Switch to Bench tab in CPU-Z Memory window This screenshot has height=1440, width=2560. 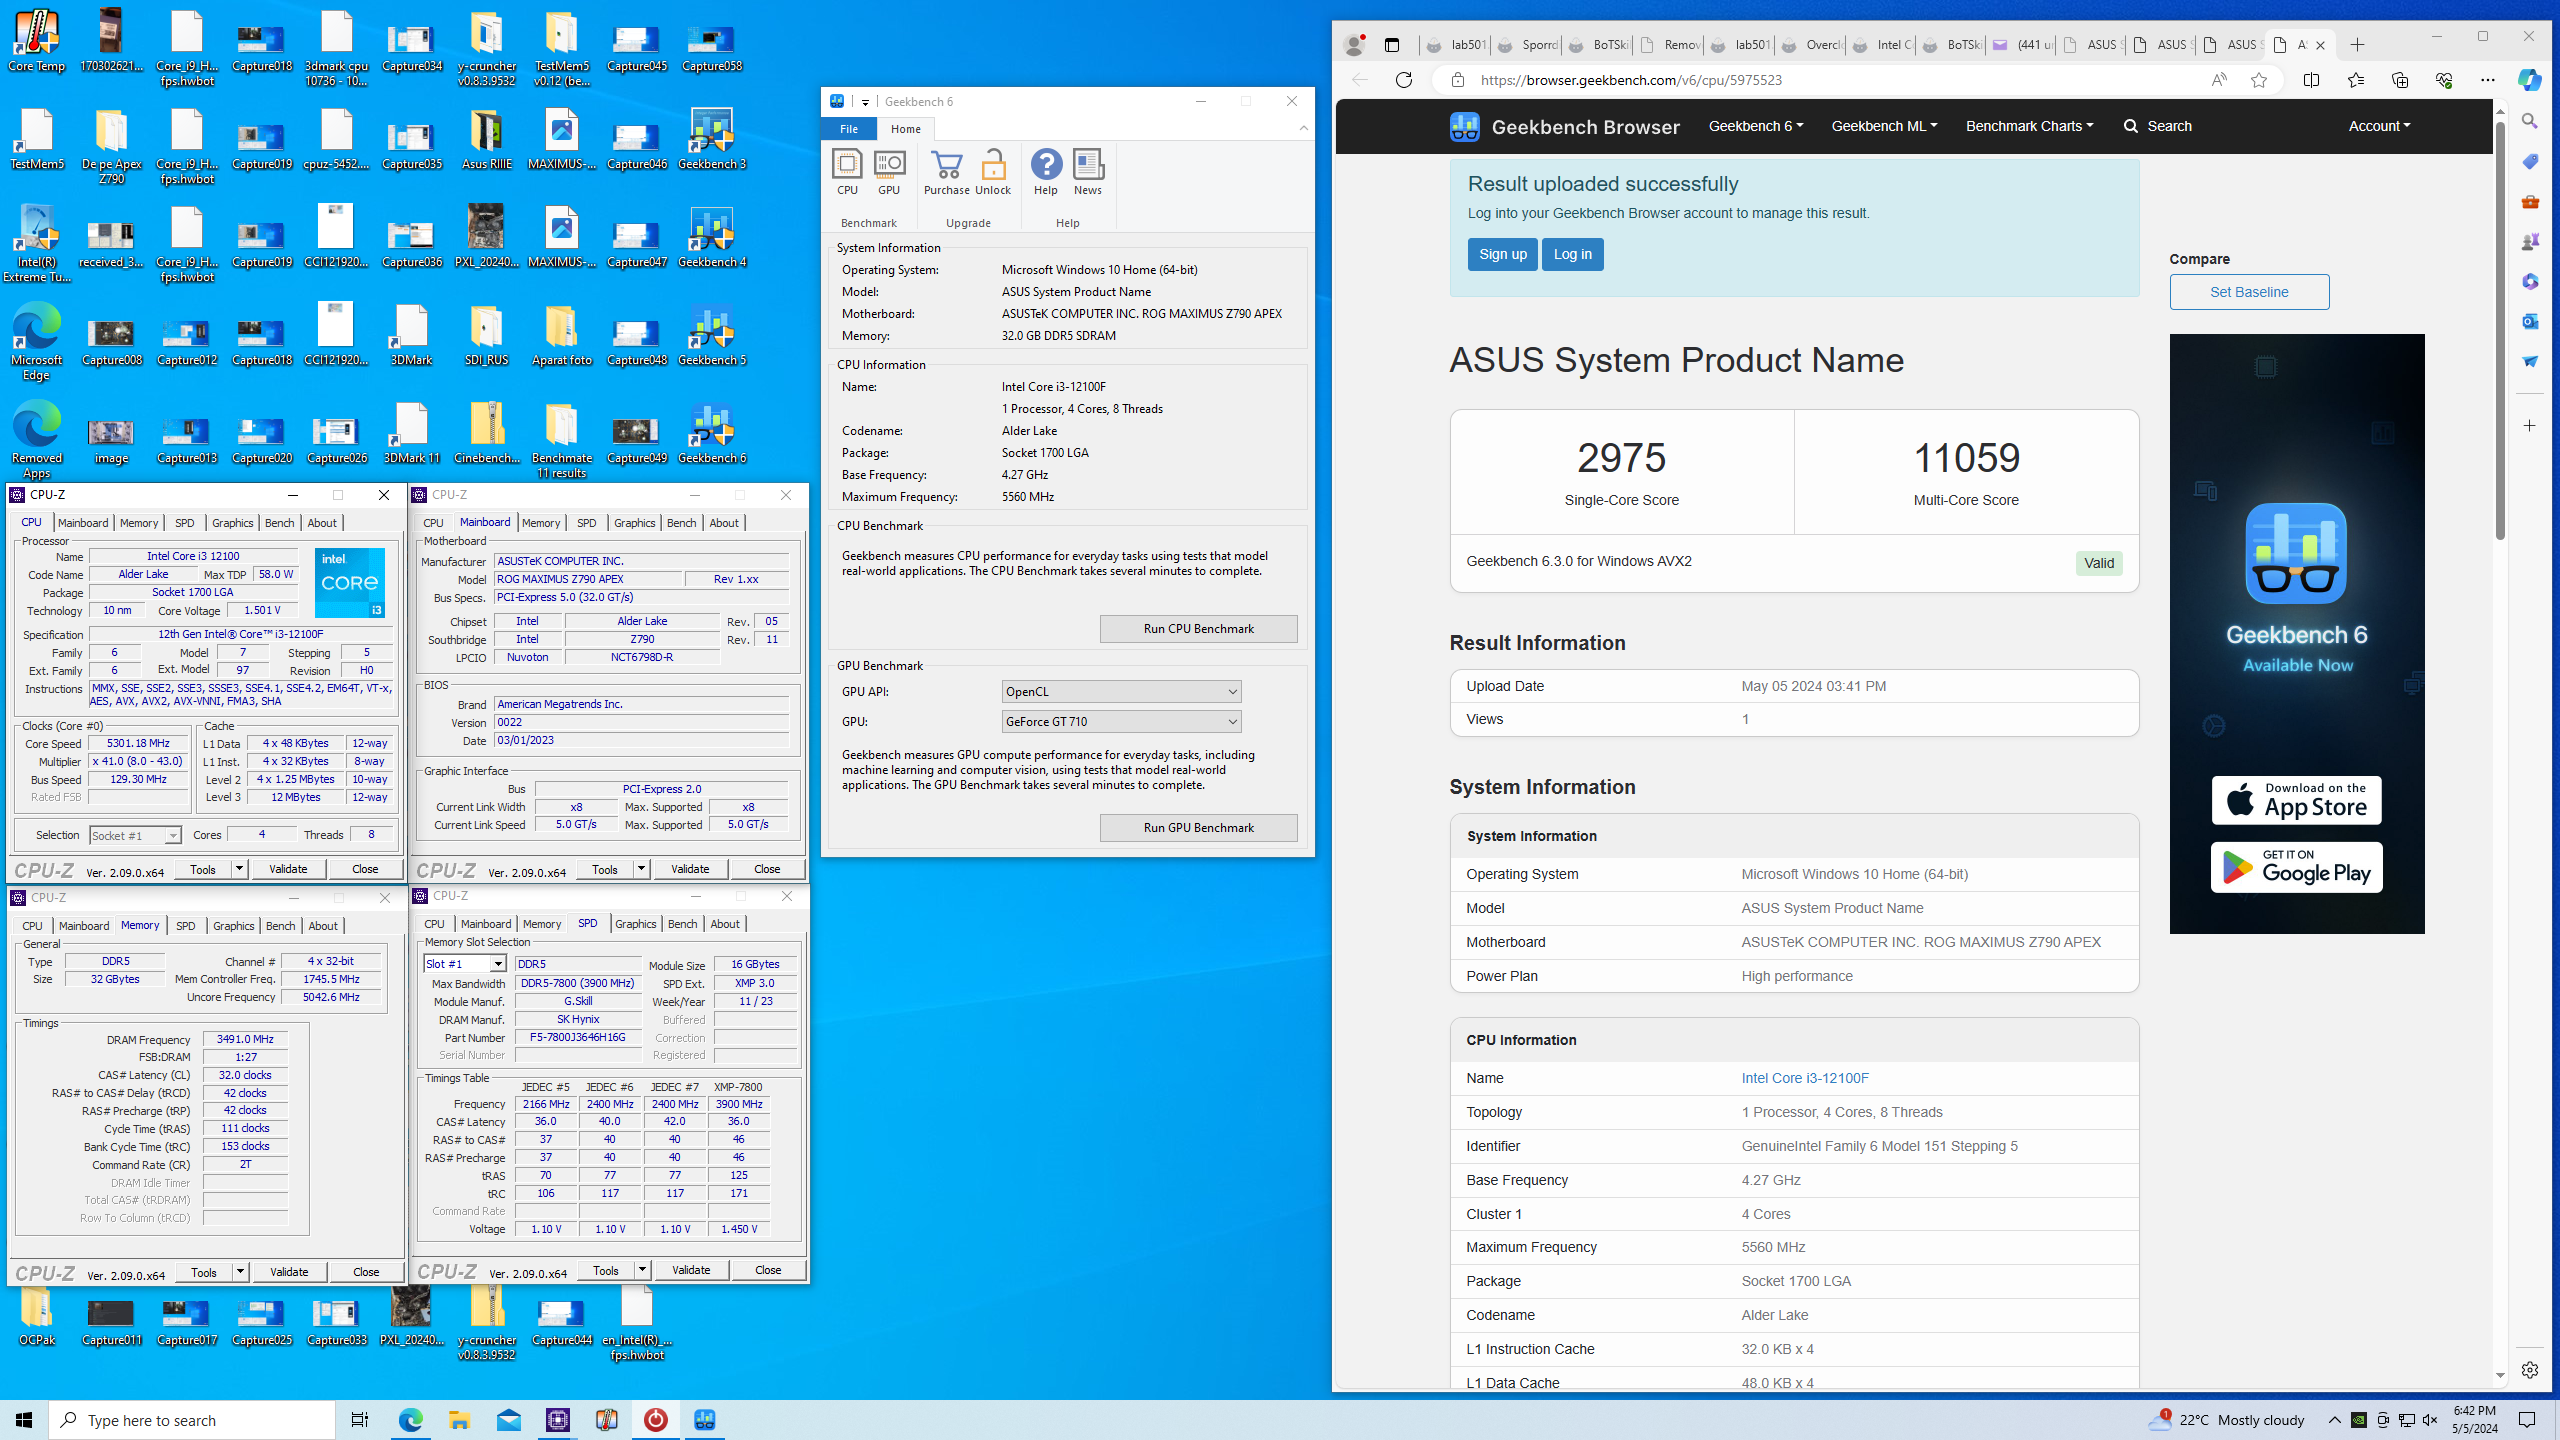coord(280,926)
